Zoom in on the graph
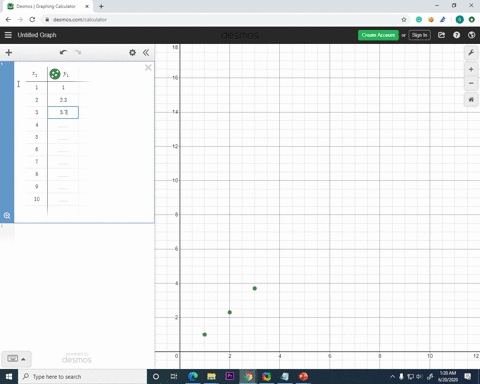 (x=471, y=69)
